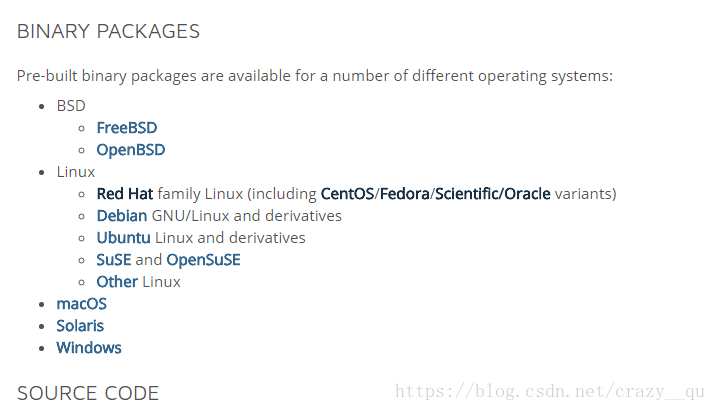Click the BSD list item text
The width and height of the screenshot is (716, 411).
[x=71, y=106]
